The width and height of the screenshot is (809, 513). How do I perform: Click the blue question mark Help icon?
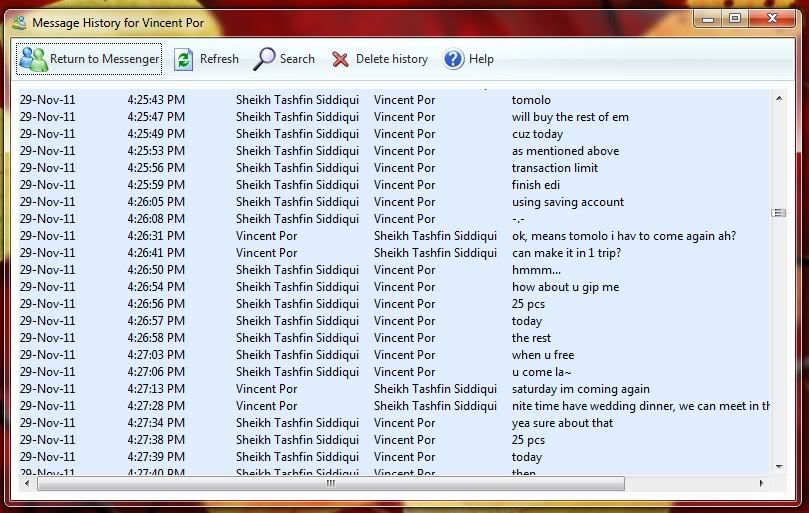[x=454, y=59]
